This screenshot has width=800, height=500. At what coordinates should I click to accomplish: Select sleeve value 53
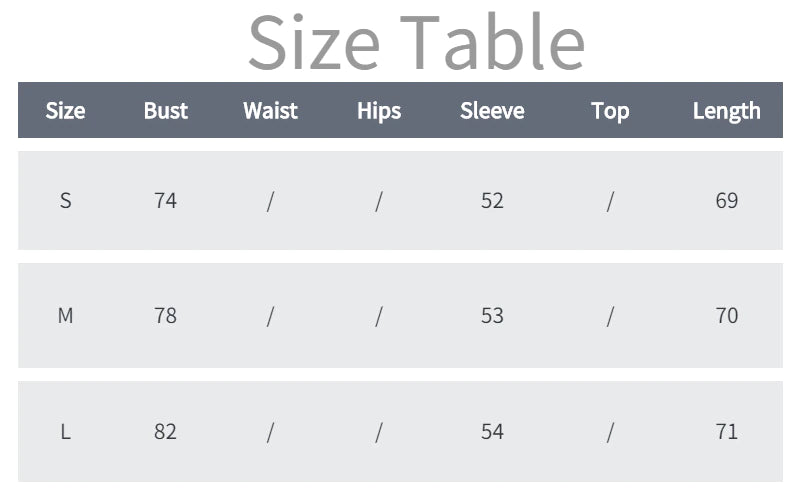coord(492,316)
